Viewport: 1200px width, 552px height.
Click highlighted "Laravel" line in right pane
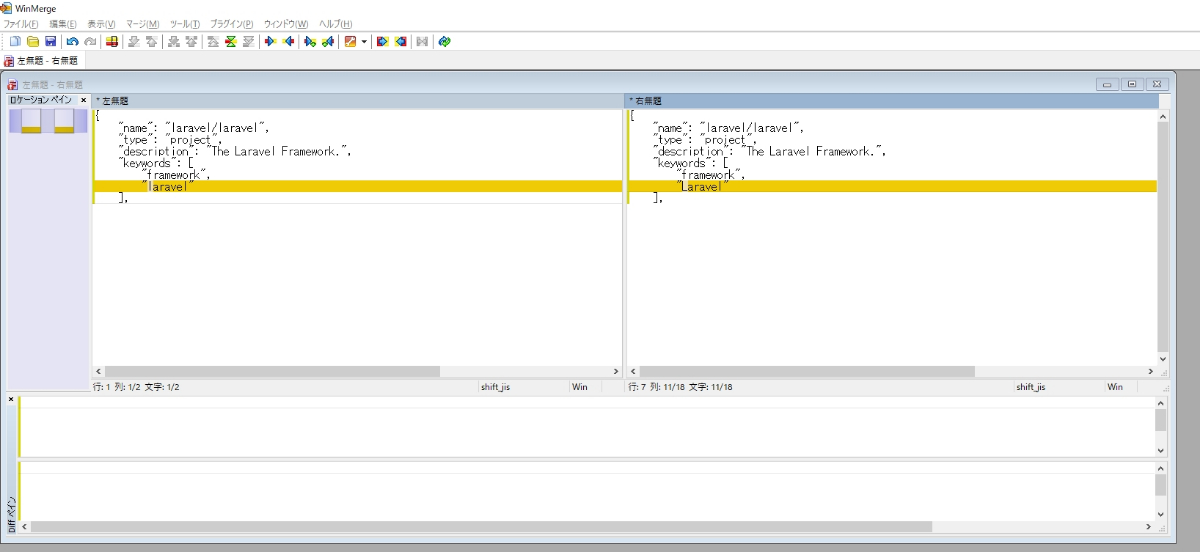click(891, 186)
